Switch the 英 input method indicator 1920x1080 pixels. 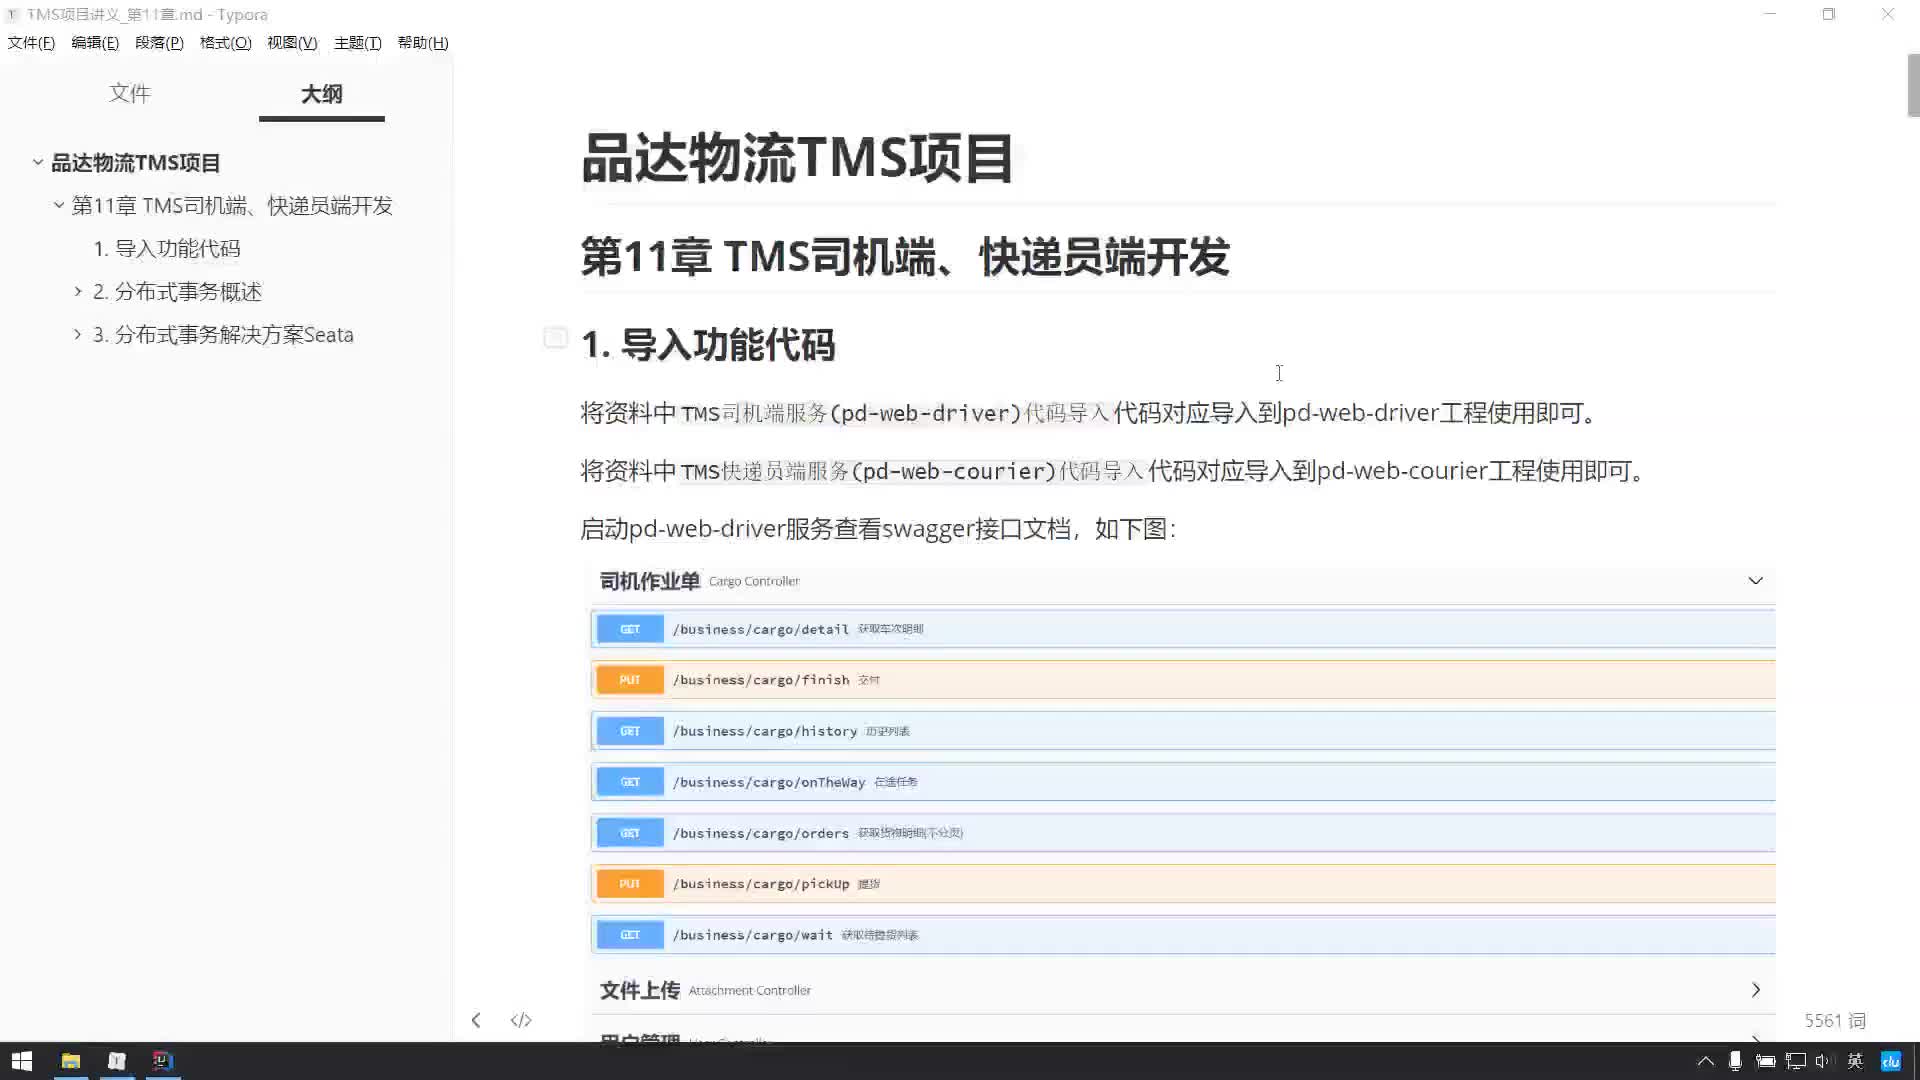coord(1855,1061)
